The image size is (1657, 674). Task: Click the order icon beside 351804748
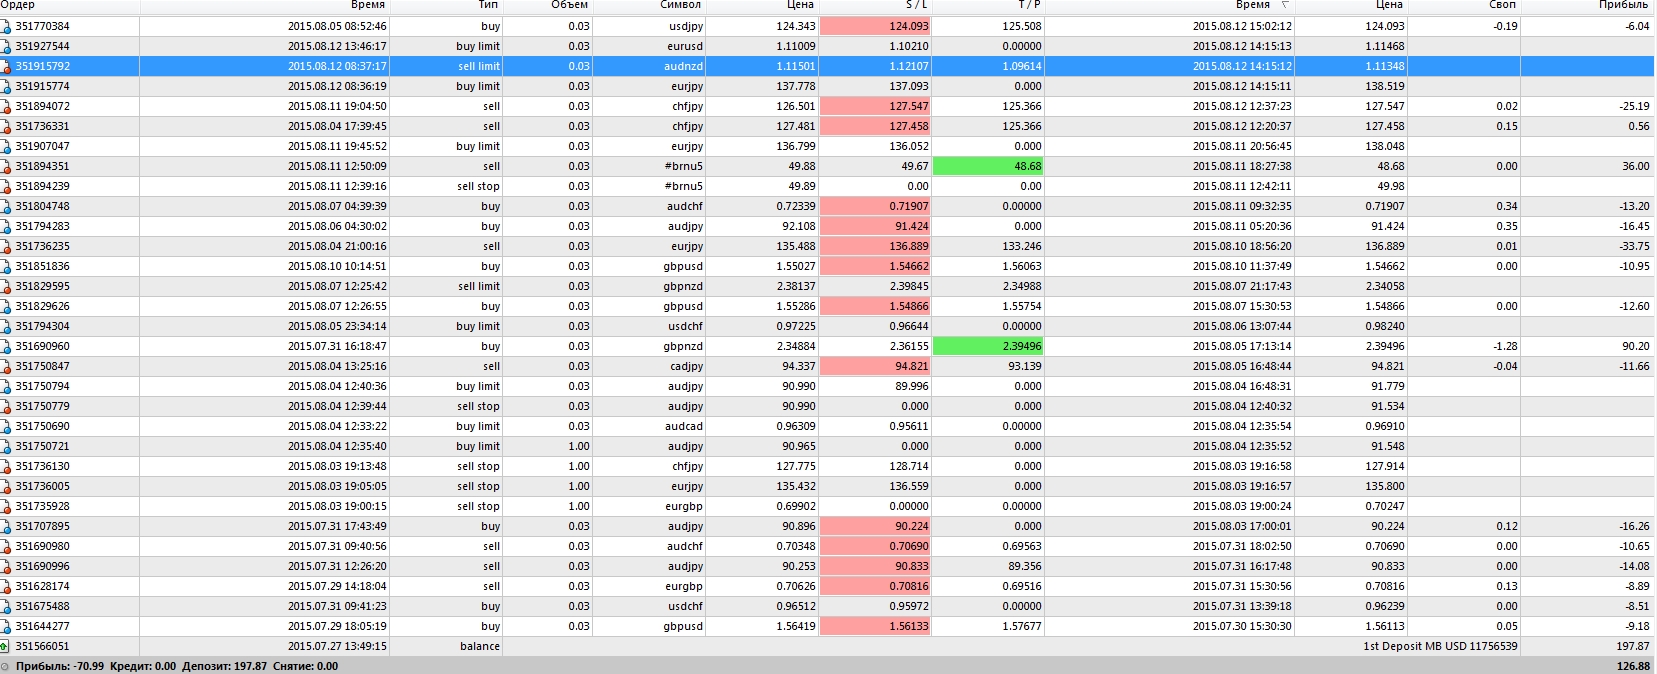(x=6, y=206)
